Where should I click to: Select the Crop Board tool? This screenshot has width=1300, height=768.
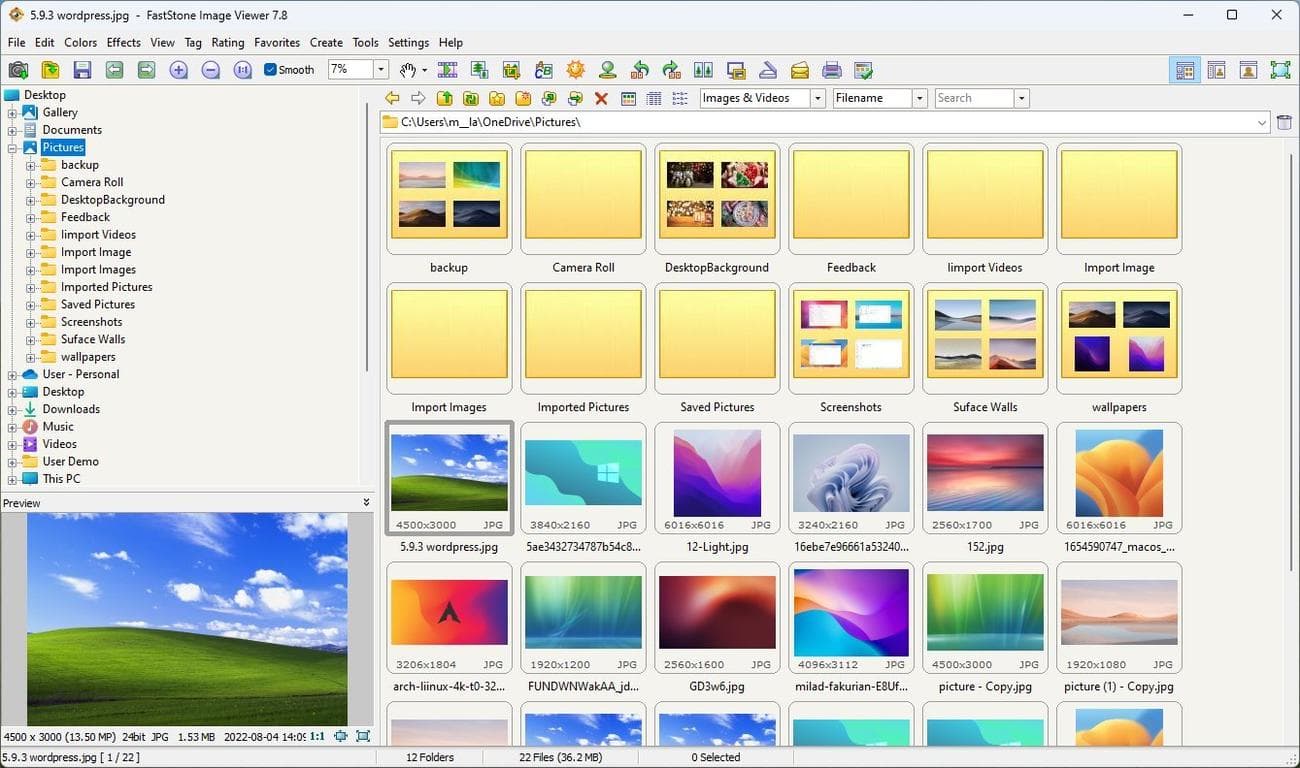pyautogui.click(x=511, y=70)
